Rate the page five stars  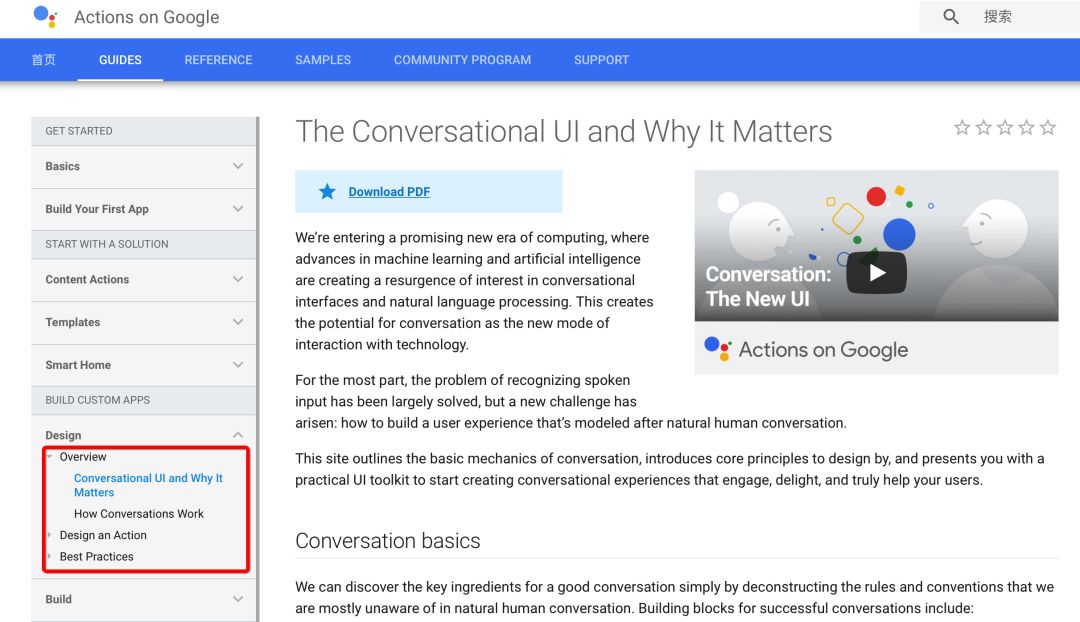point(1048,127)
